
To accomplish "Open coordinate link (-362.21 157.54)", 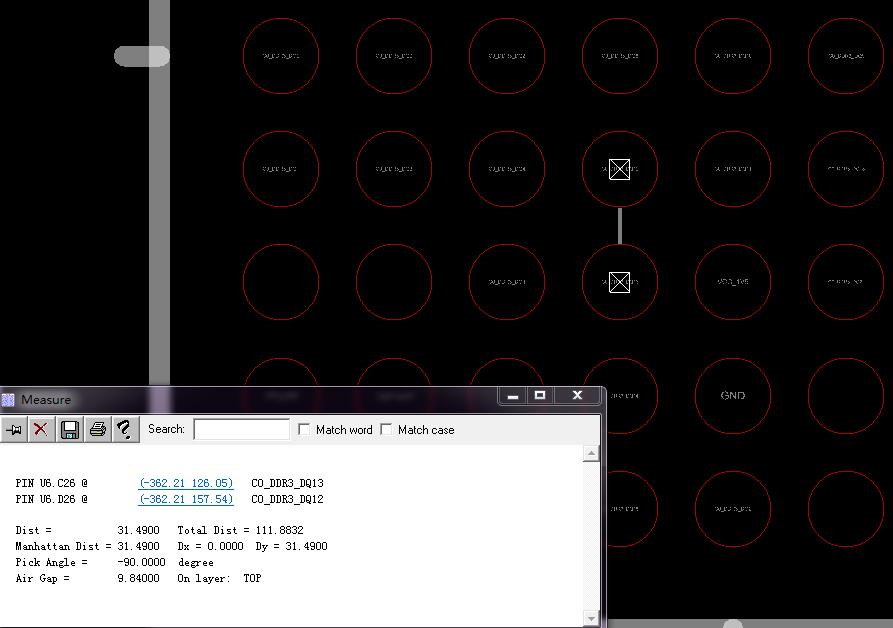I will (x=186, y=499).
